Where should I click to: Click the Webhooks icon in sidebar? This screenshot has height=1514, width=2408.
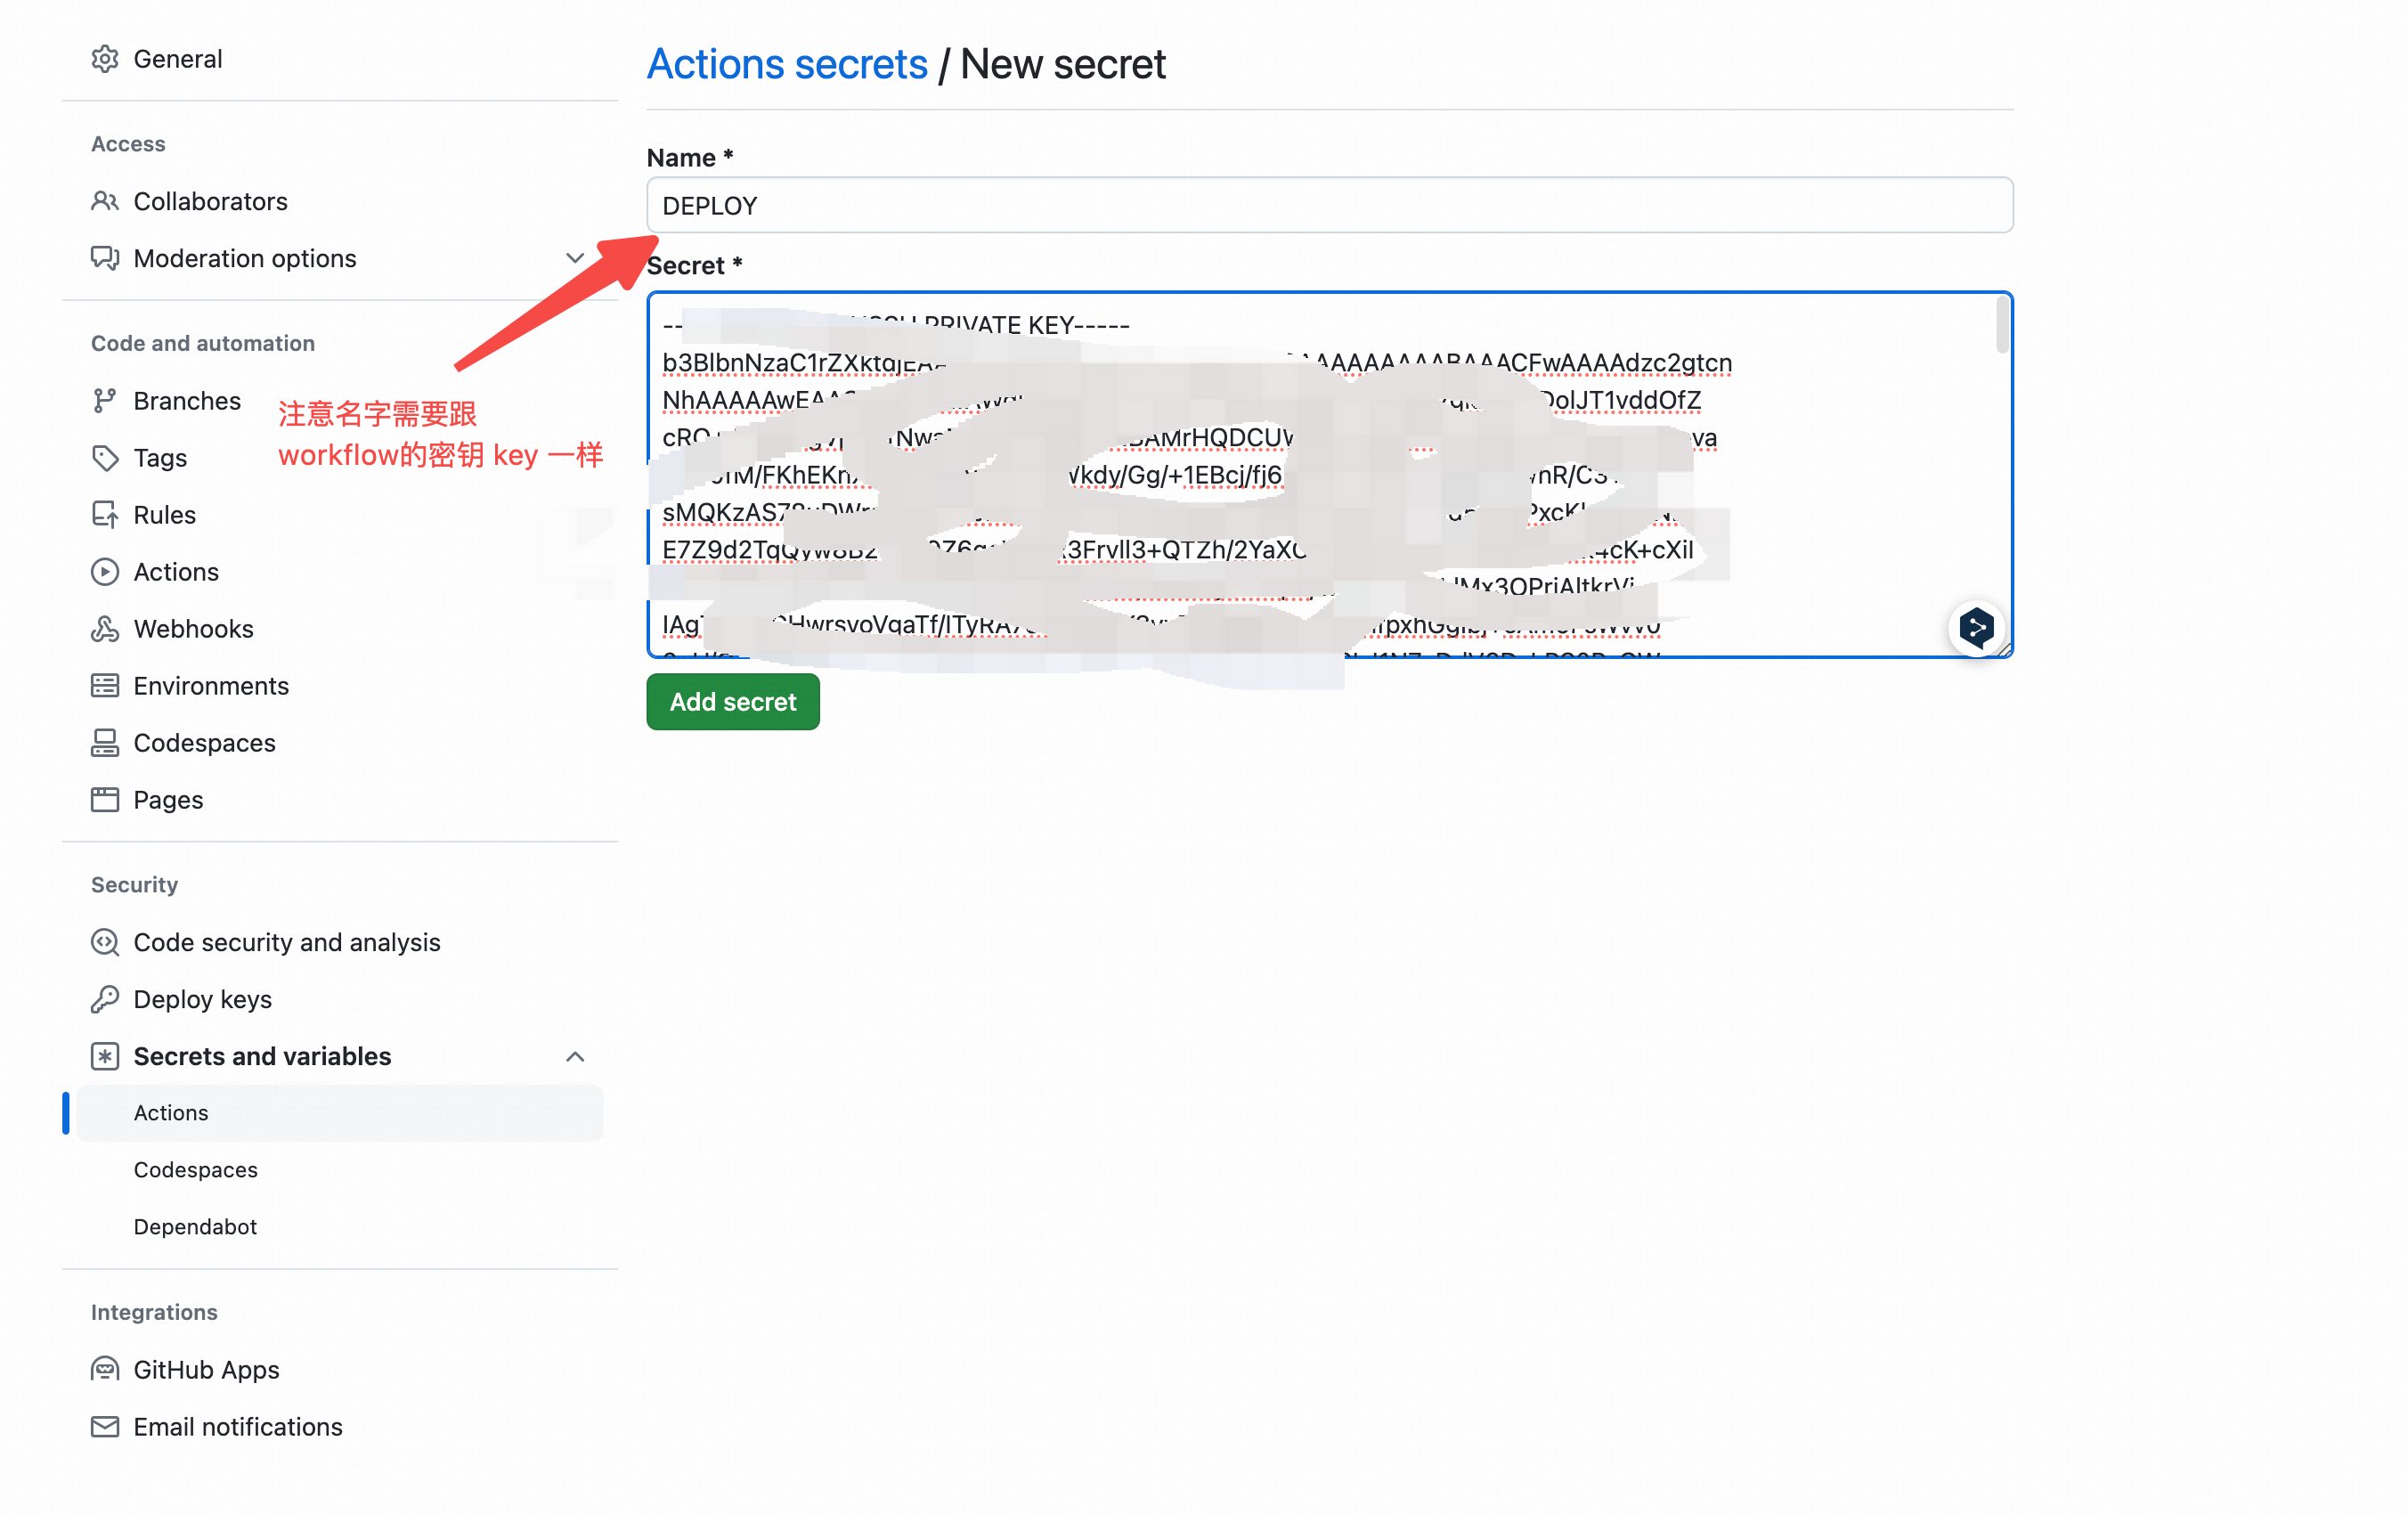pos(105,629)
